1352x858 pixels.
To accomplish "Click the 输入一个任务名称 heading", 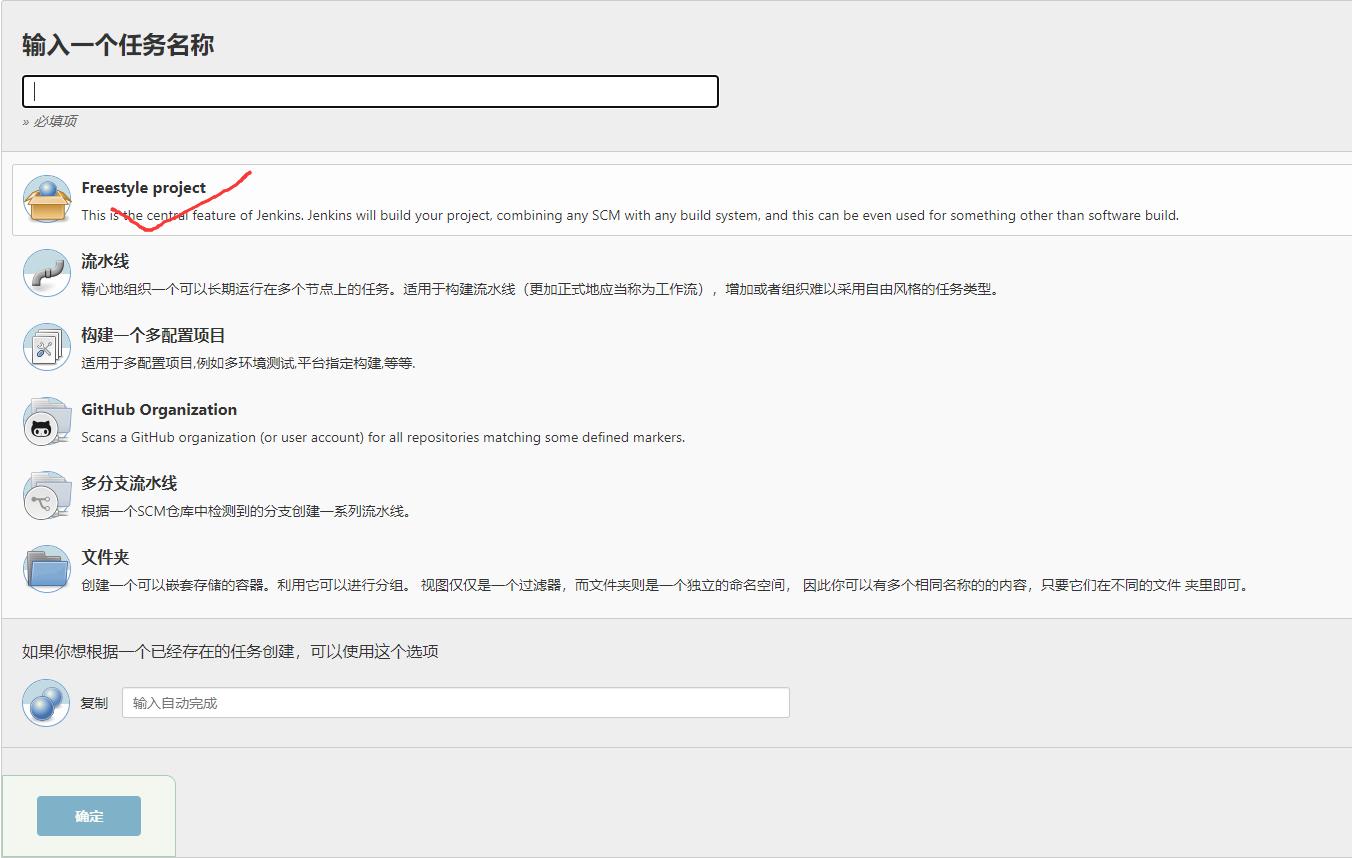I will pos(118,45).
